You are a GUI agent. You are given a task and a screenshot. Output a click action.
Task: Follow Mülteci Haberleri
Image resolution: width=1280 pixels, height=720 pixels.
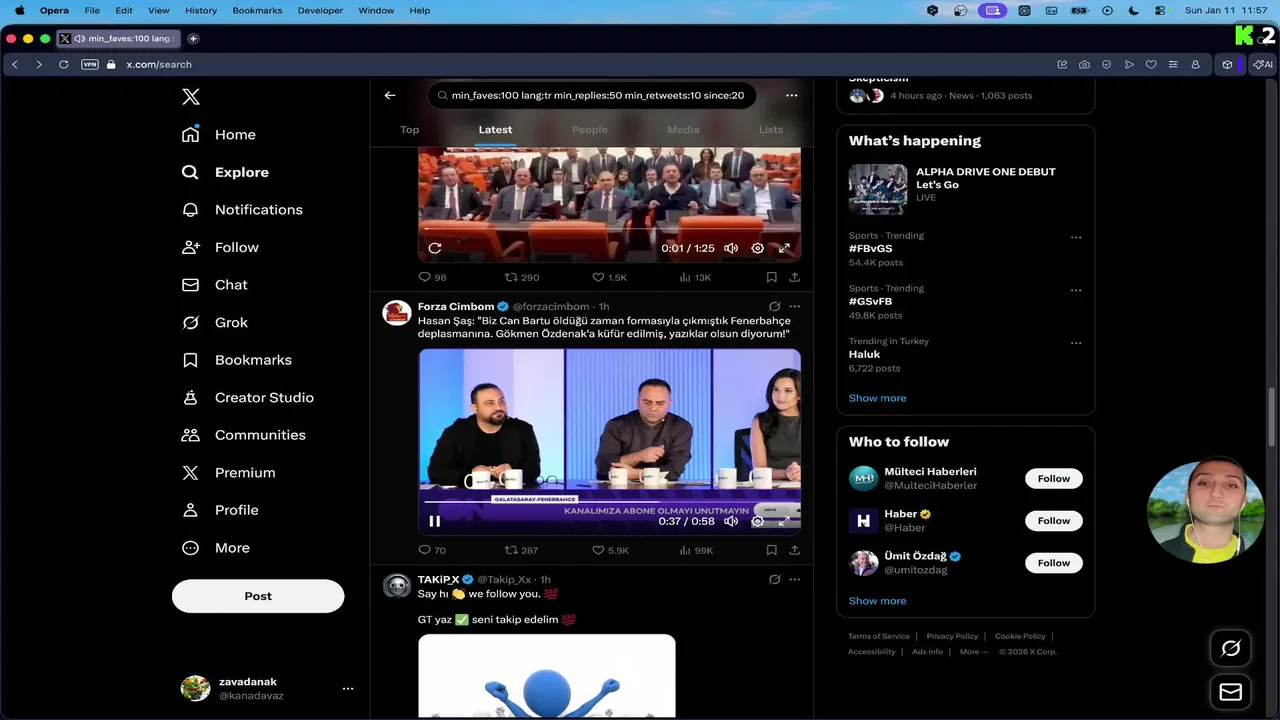(x=1053, y=479)
